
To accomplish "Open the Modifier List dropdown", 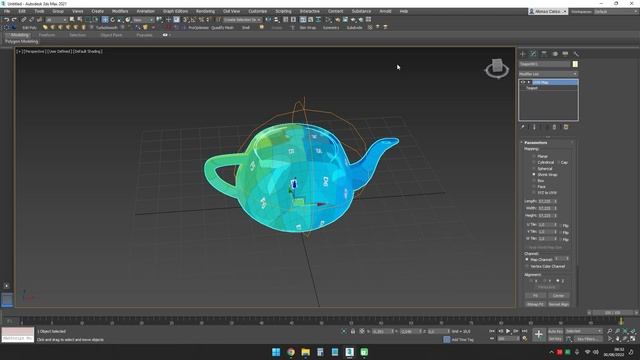I will coord(548,74).
